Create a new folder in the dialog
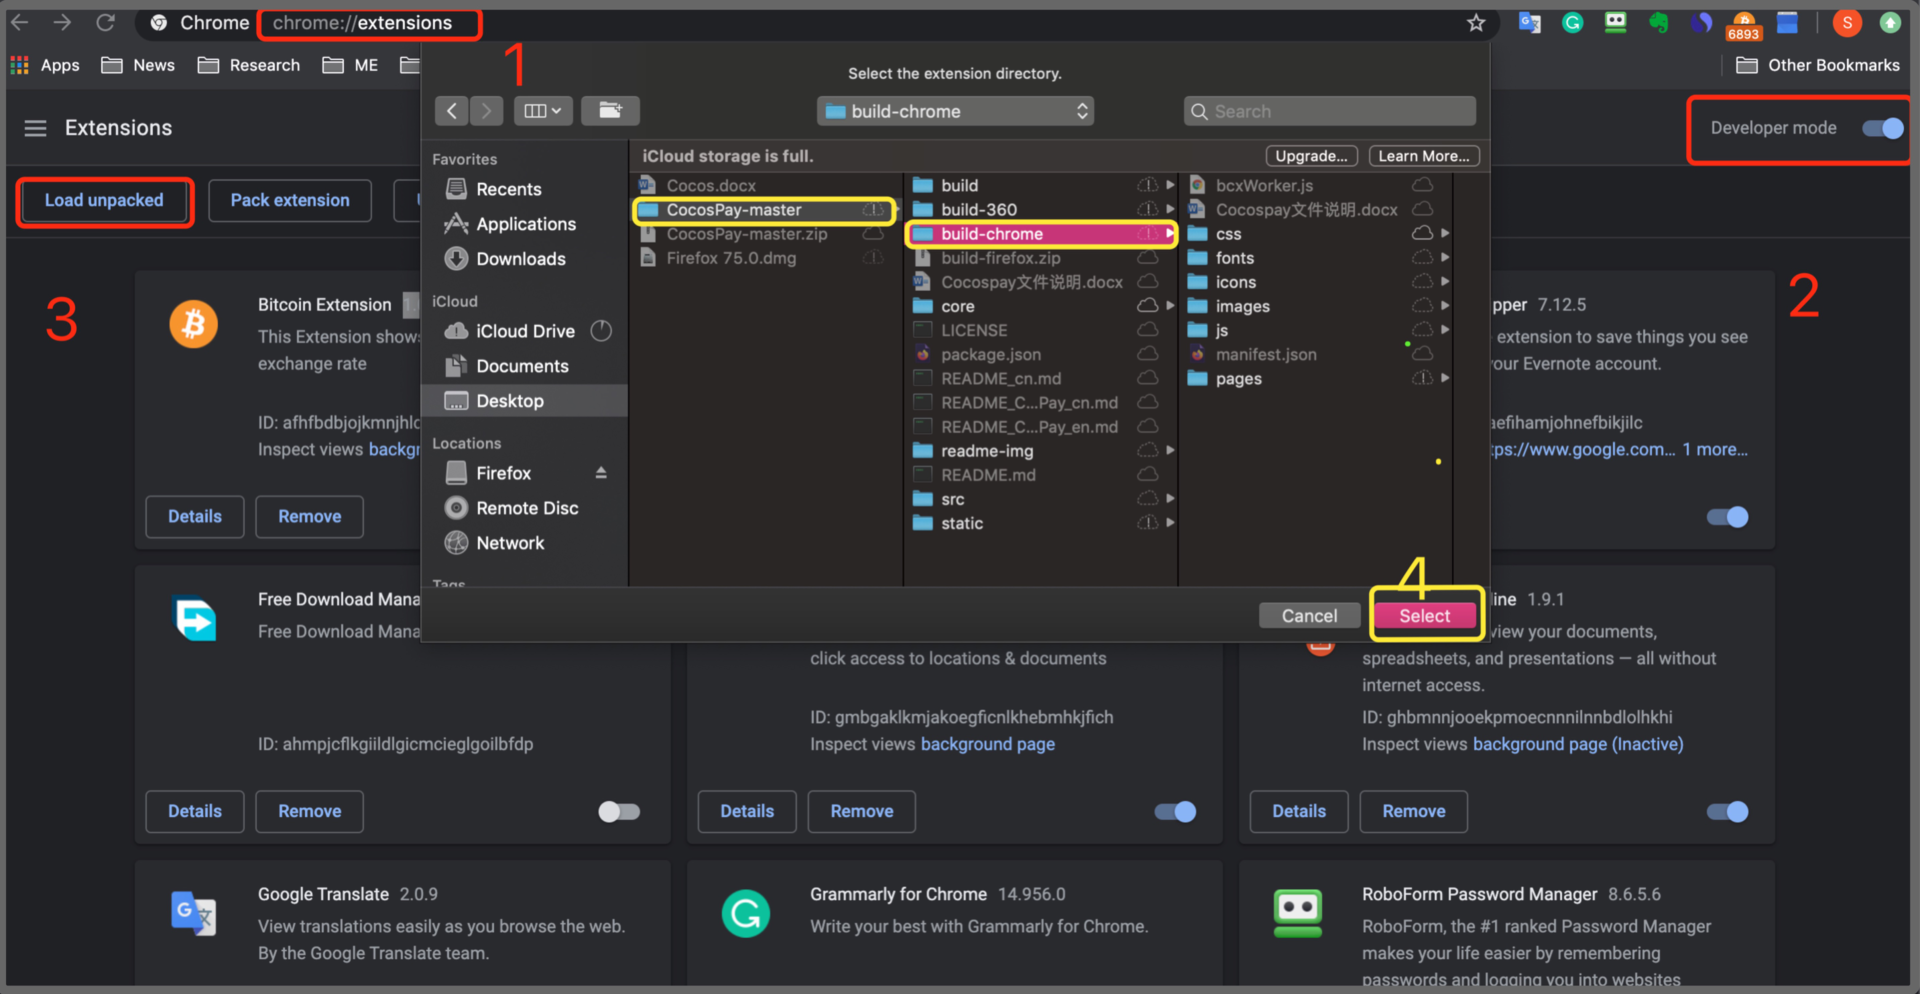This screenshot has height=994, width=1920. click(x=611, y=111)
